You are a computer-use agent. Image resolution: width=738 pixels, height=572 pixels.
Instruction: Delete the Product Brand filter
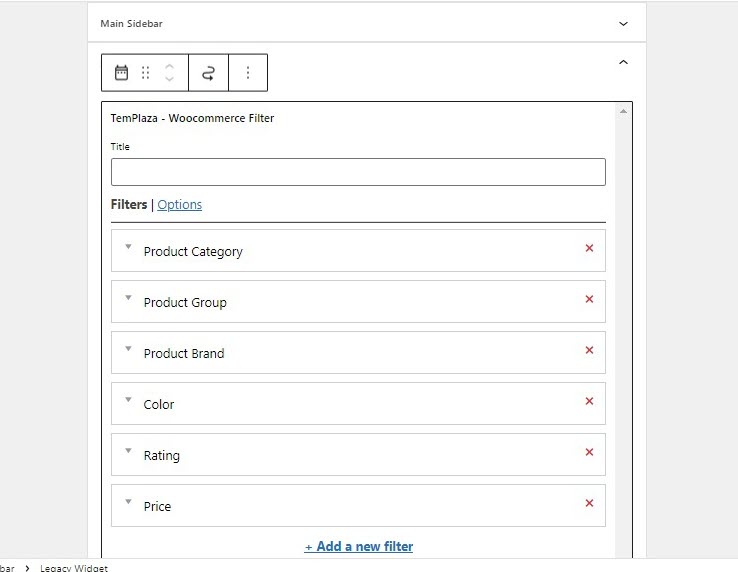click(589, 350)
